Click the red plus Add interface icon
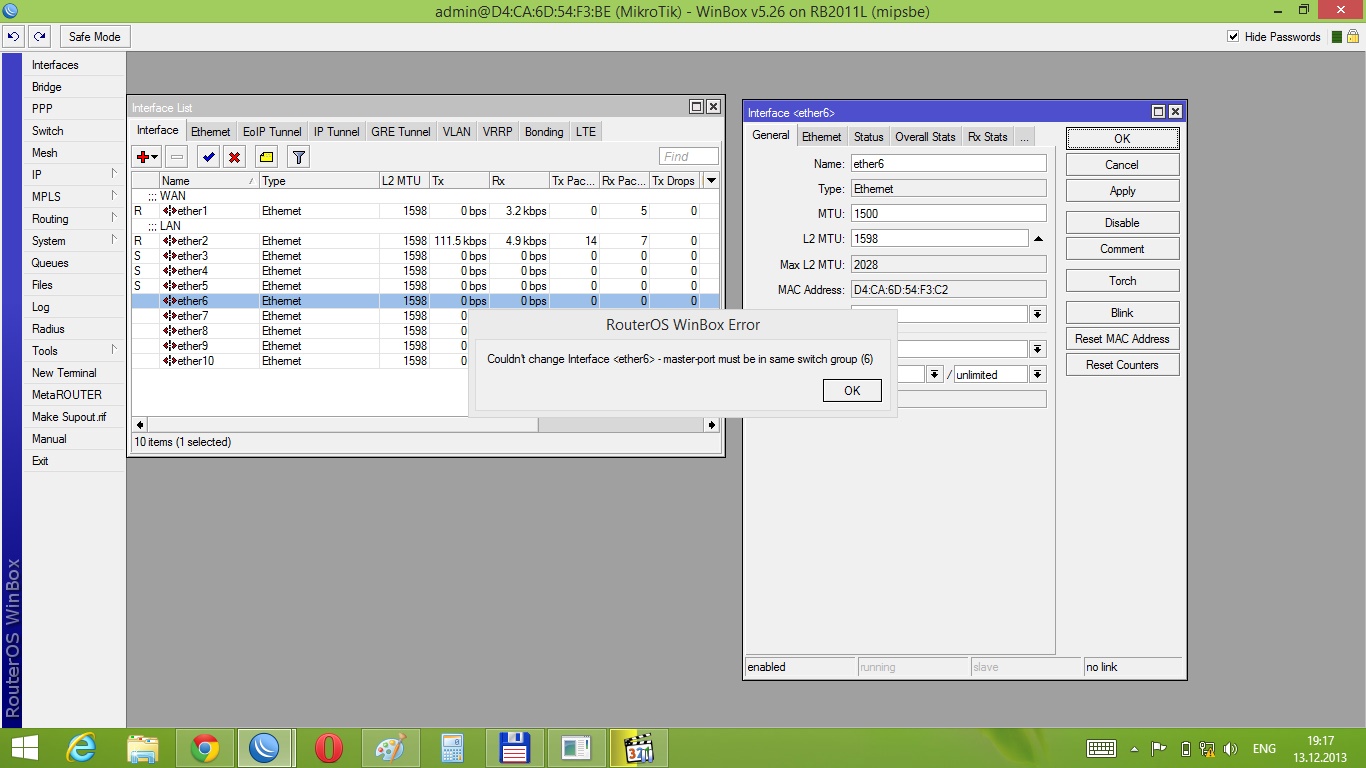 (143, 157)
